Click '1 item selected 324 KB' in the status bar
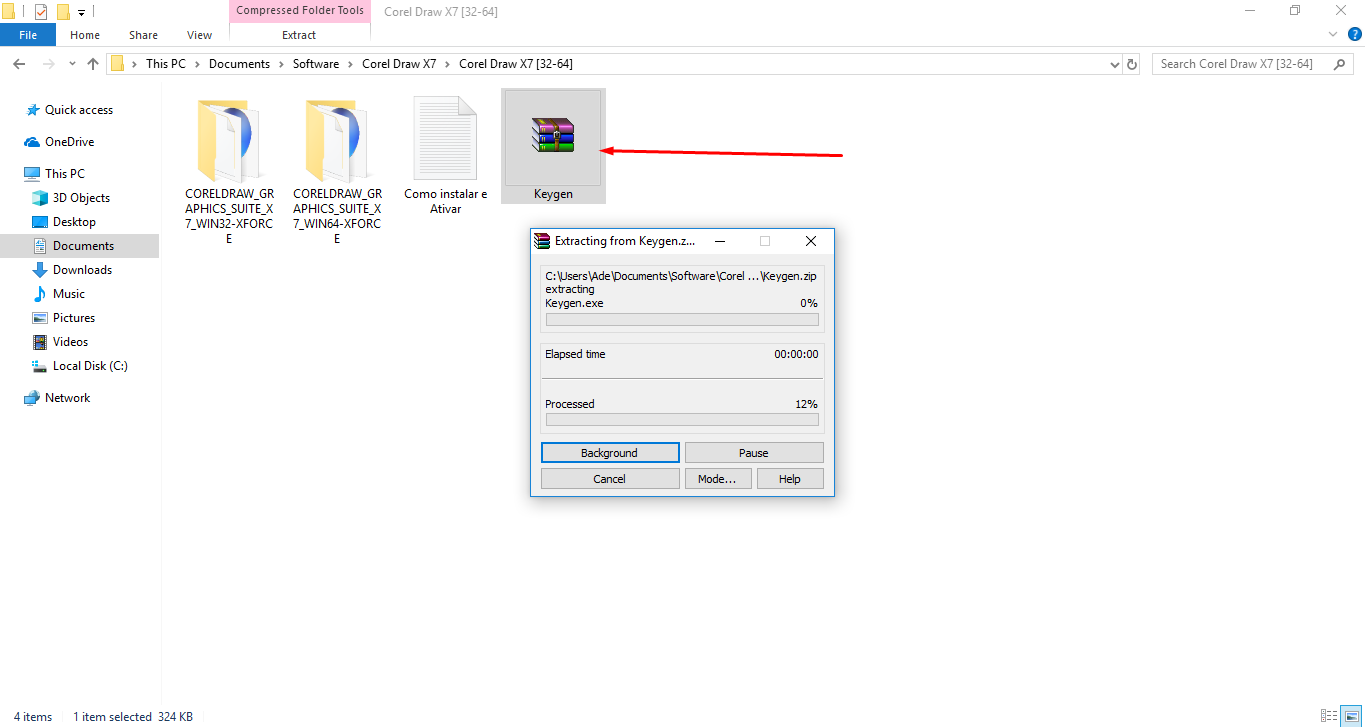This screenshot has height=727, width=1365. coord(133,717)
